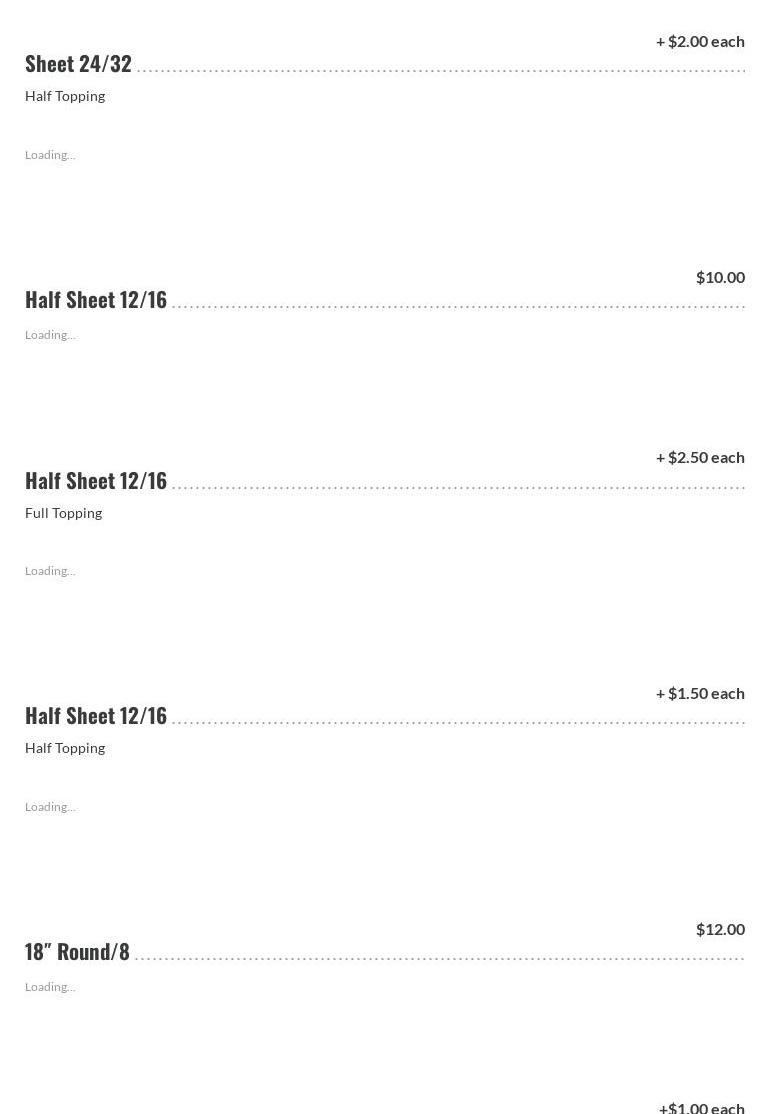Click Loading text below Half Sheet Half Topping

(50, 807)
